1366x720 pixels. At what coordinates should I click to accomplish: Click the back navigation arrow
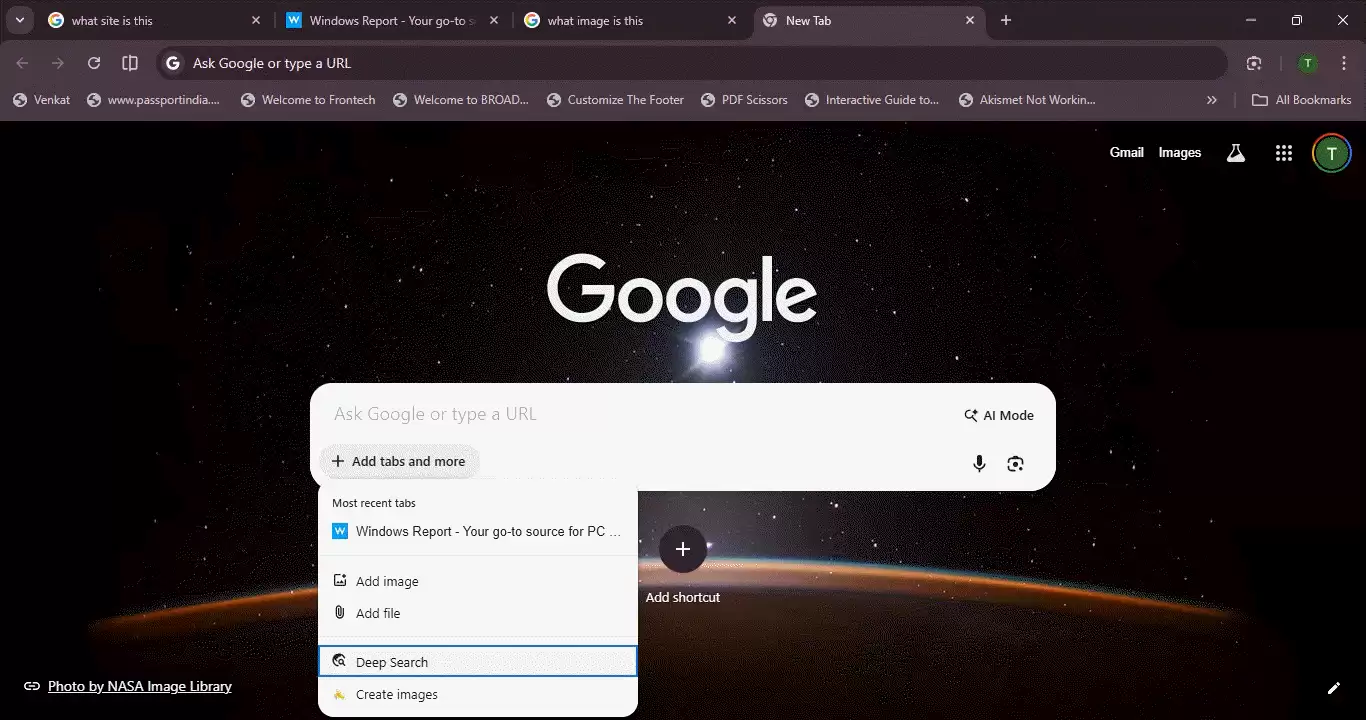tap(22, 63)
